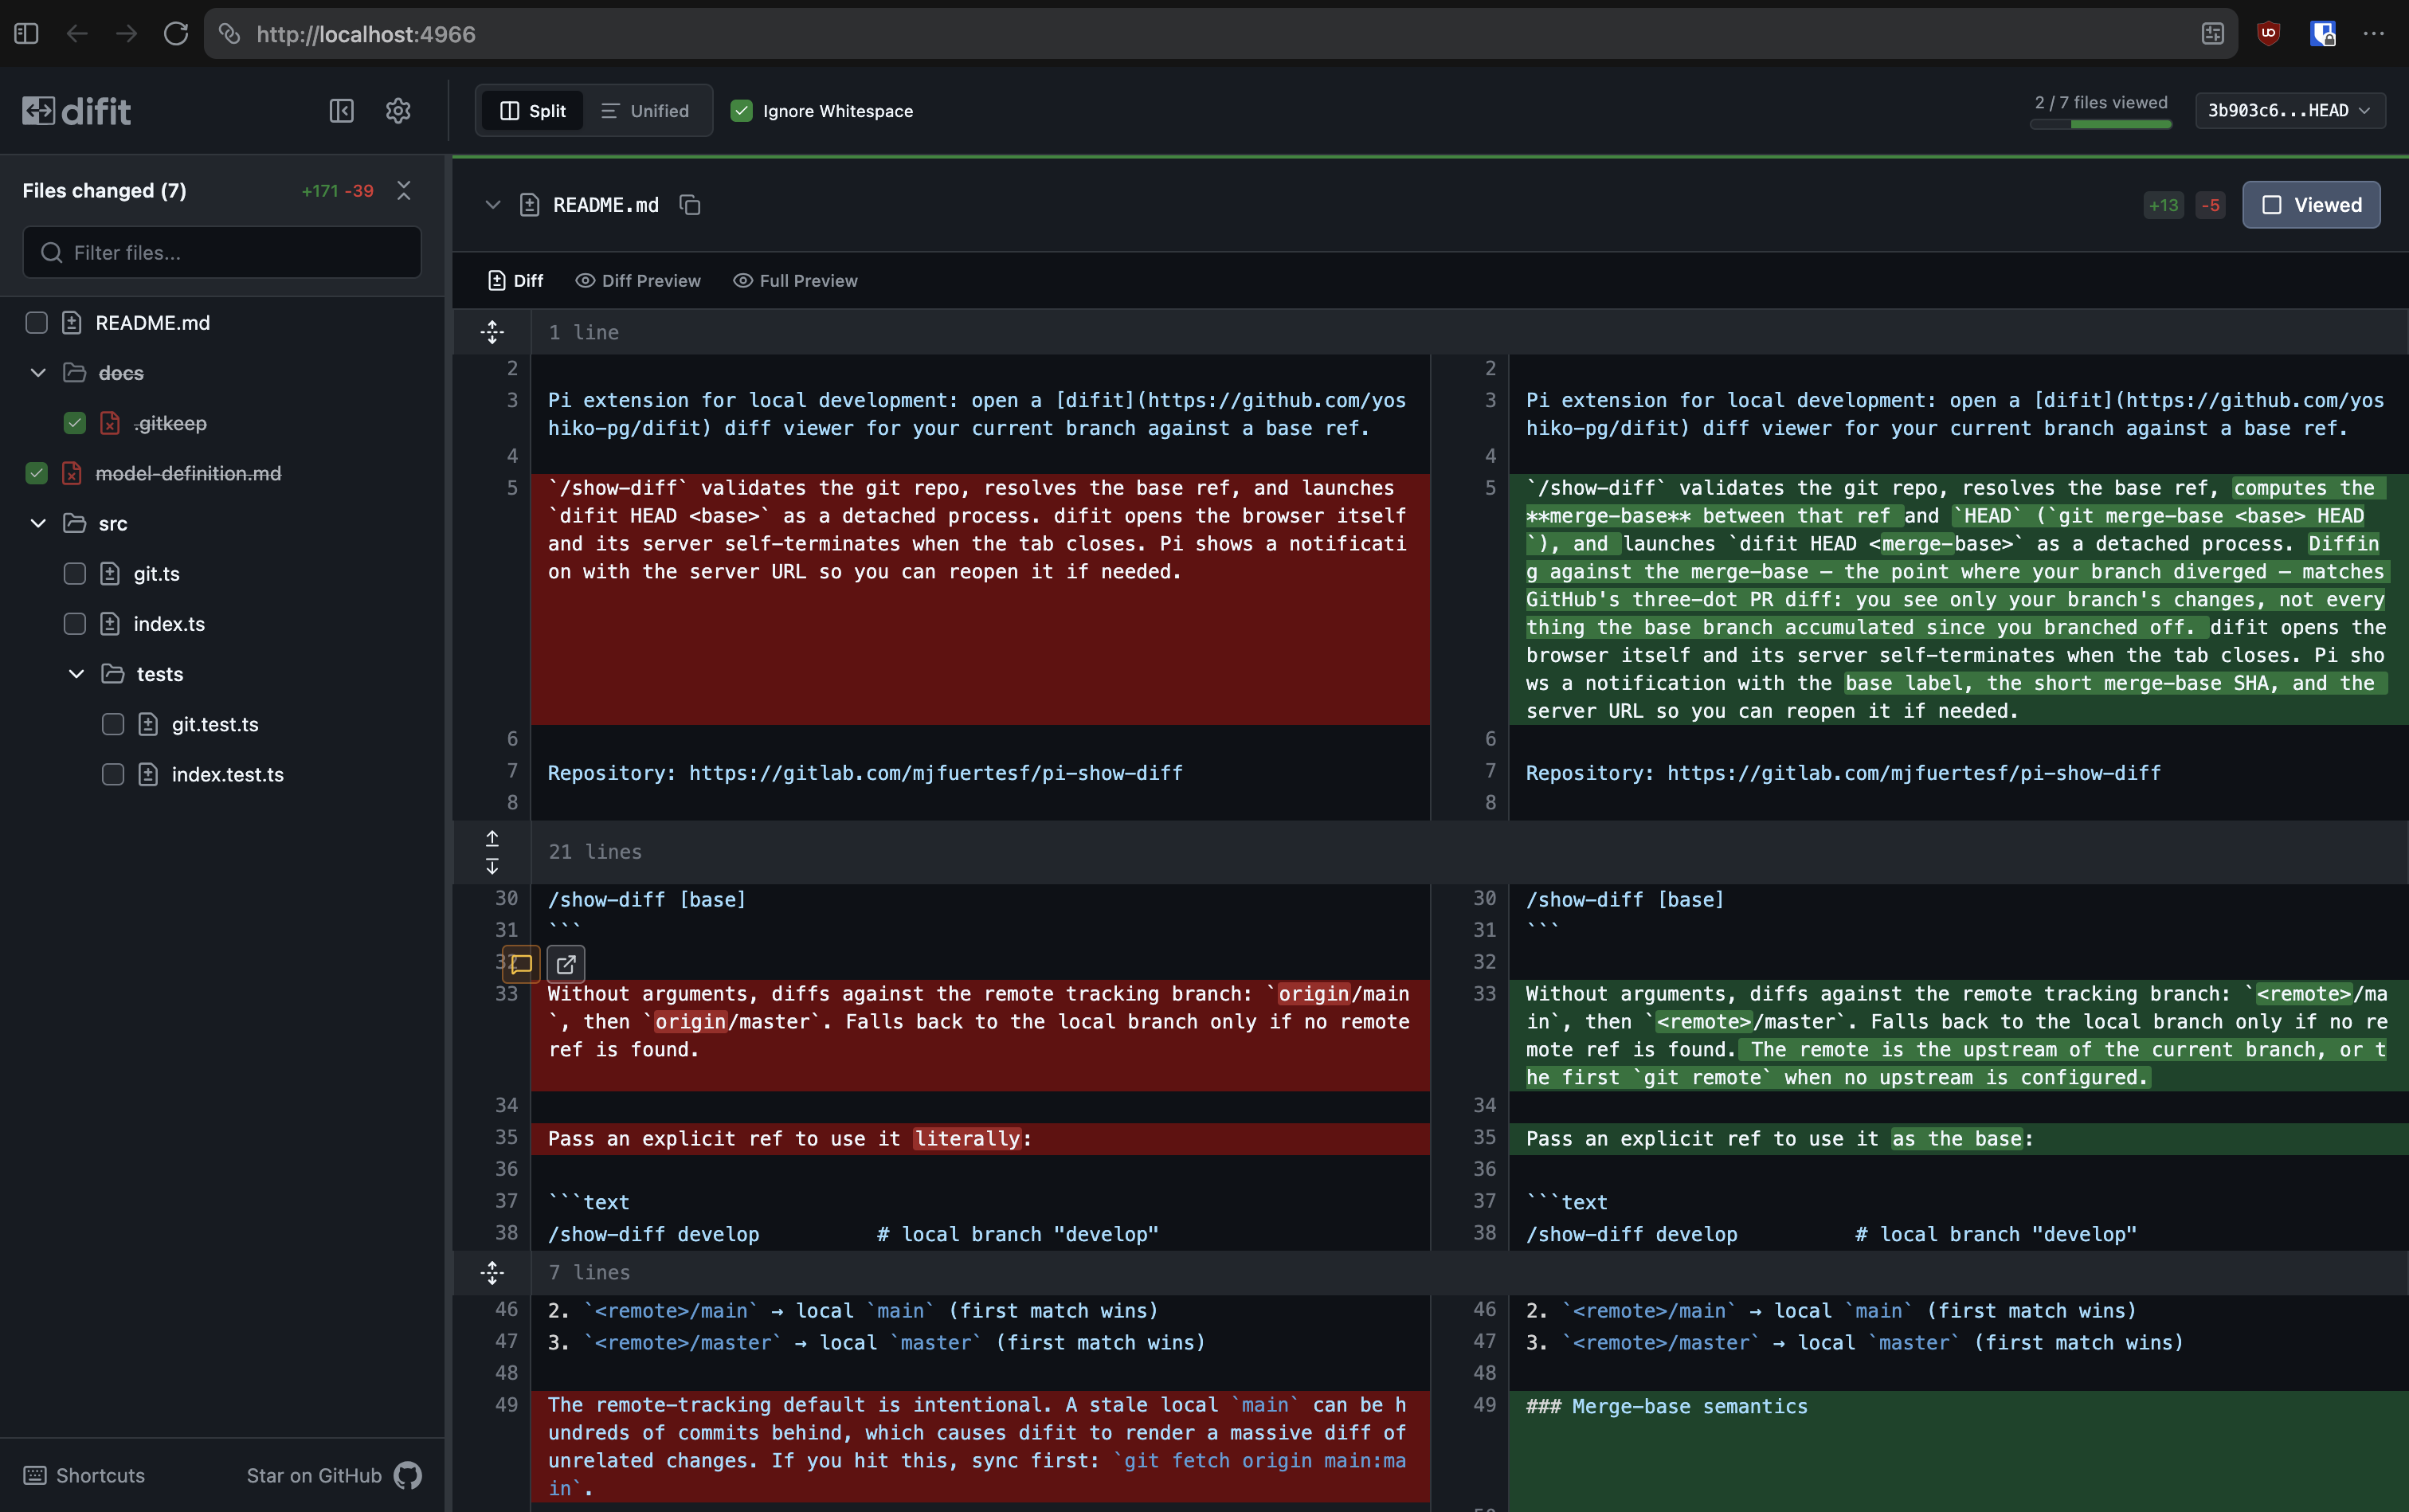Collapse all folders in Files changed
The height and width of the screenshot is (1512, 2409).
tap(404, 190)
